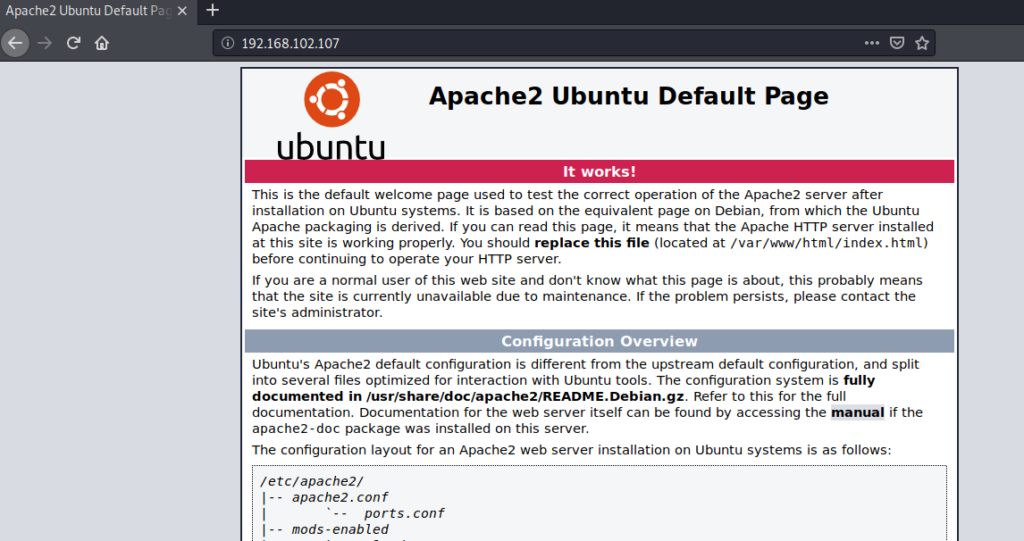
Task: Close the Apache2 Ubuntu Default Page tab
Action: (182, 11)
